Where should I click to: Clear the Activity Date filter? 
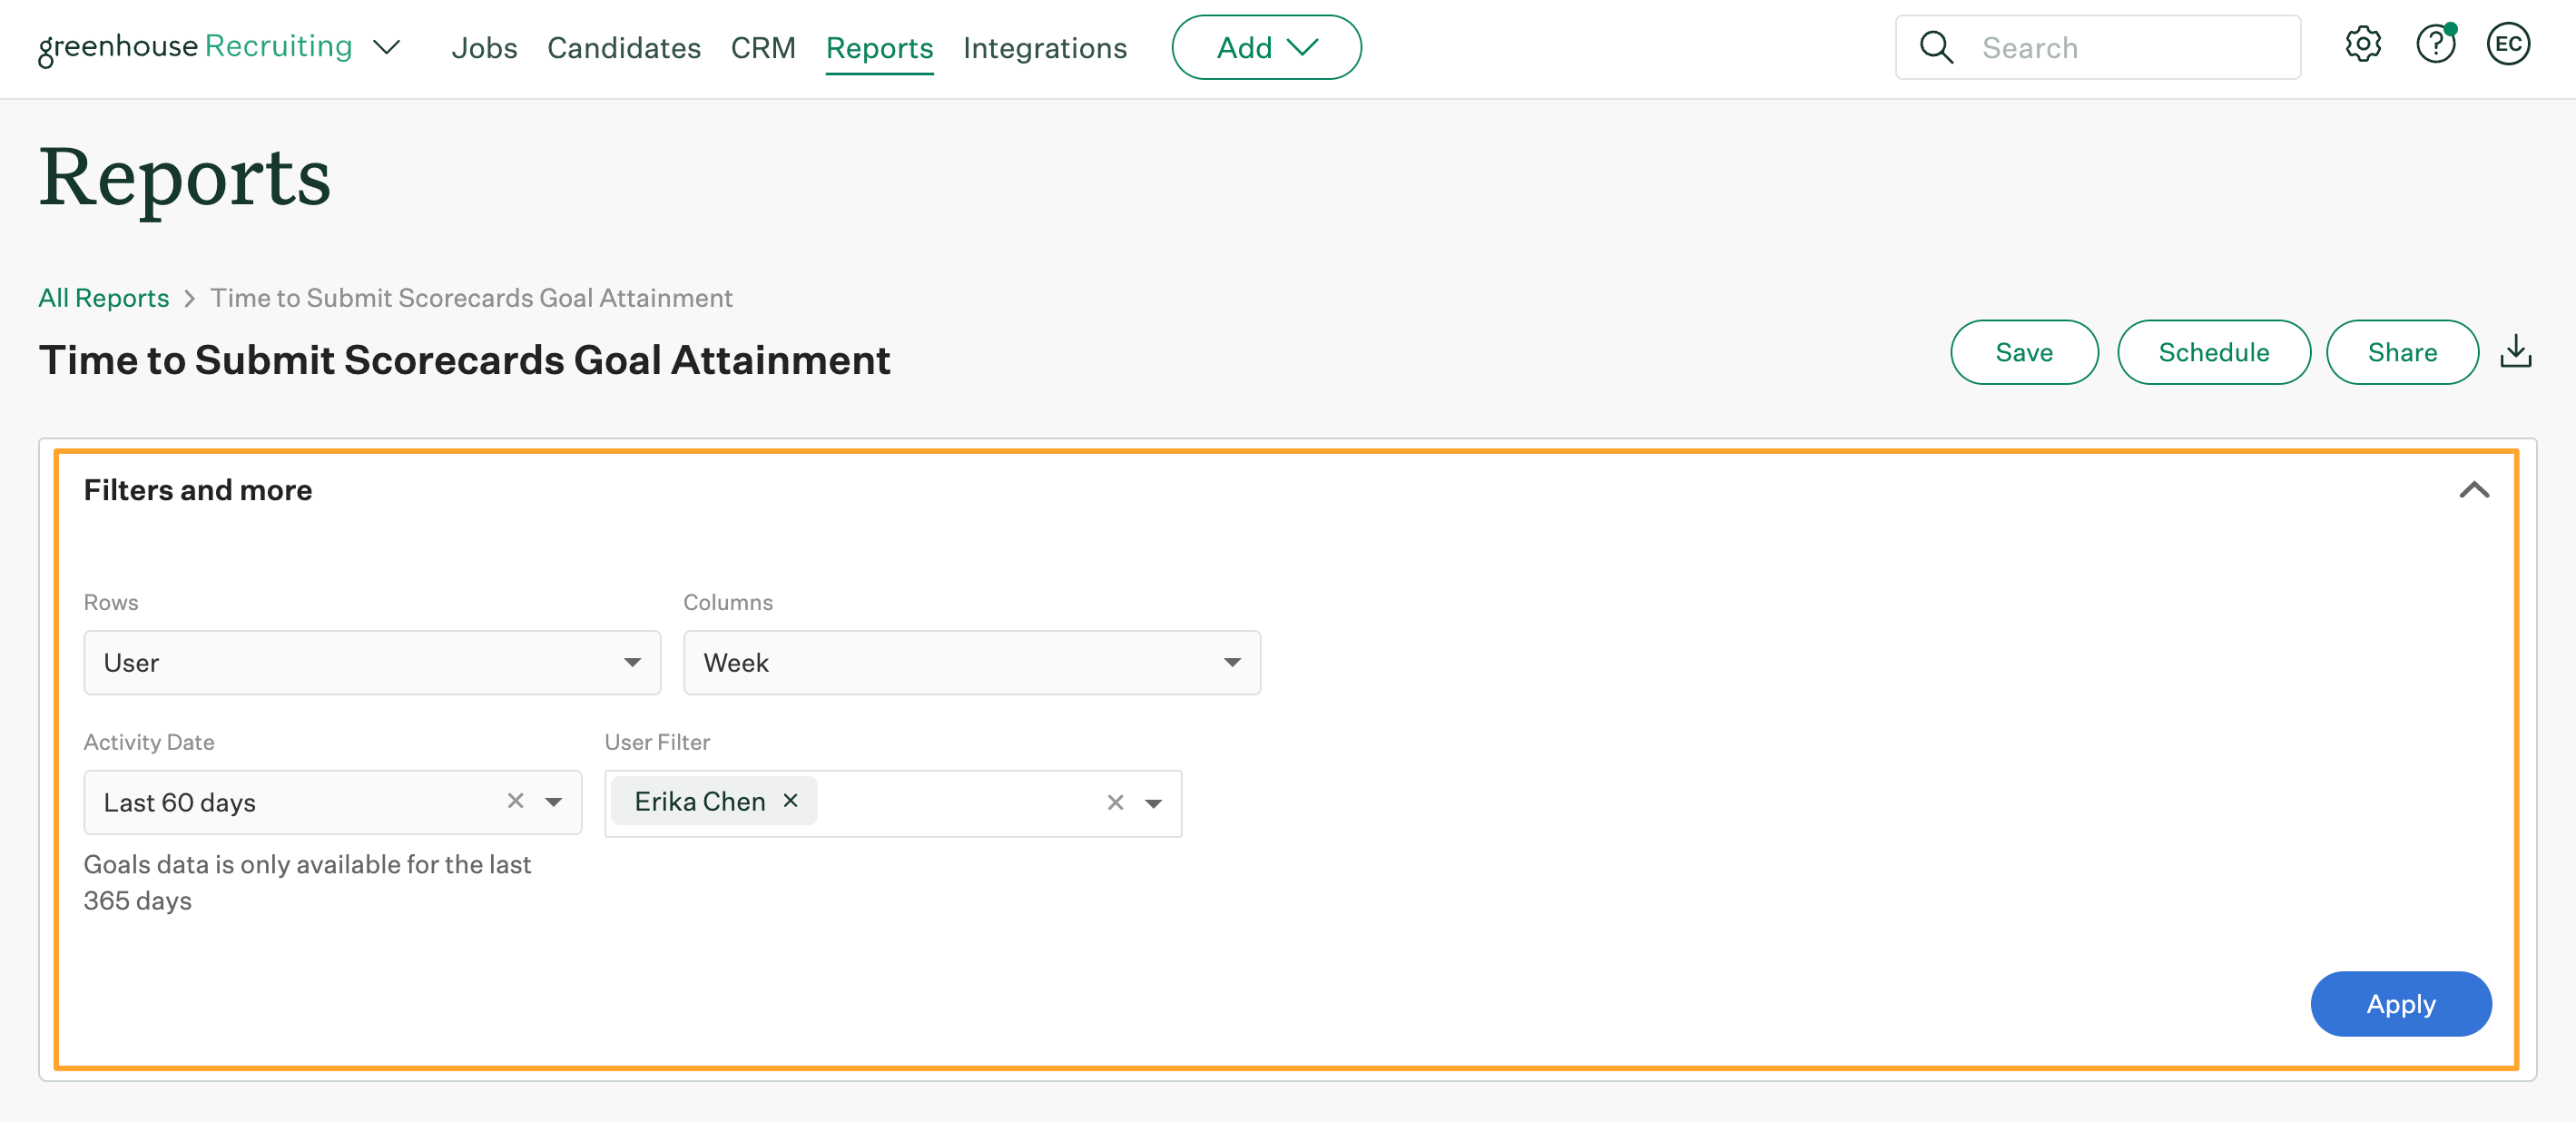tap(515, 802)
